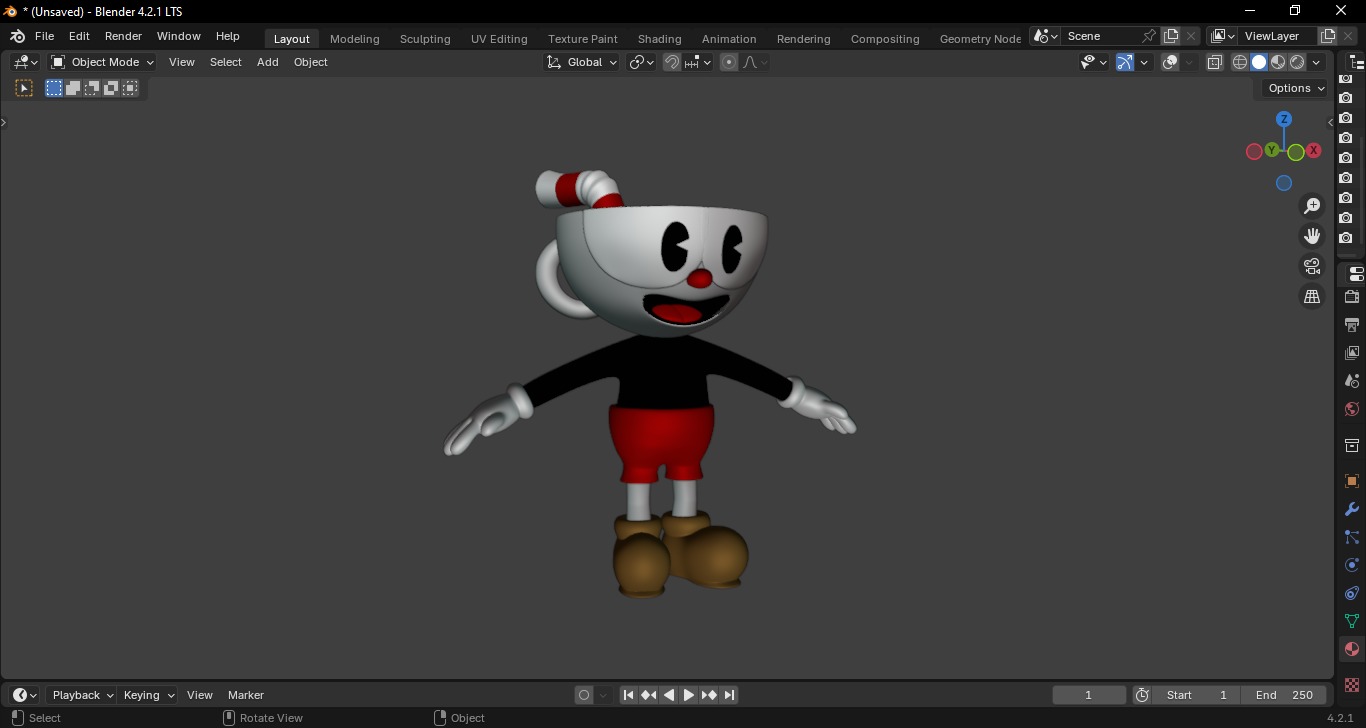
Task: Switch to Sculpting workspace tab
Action: point(425,39)
